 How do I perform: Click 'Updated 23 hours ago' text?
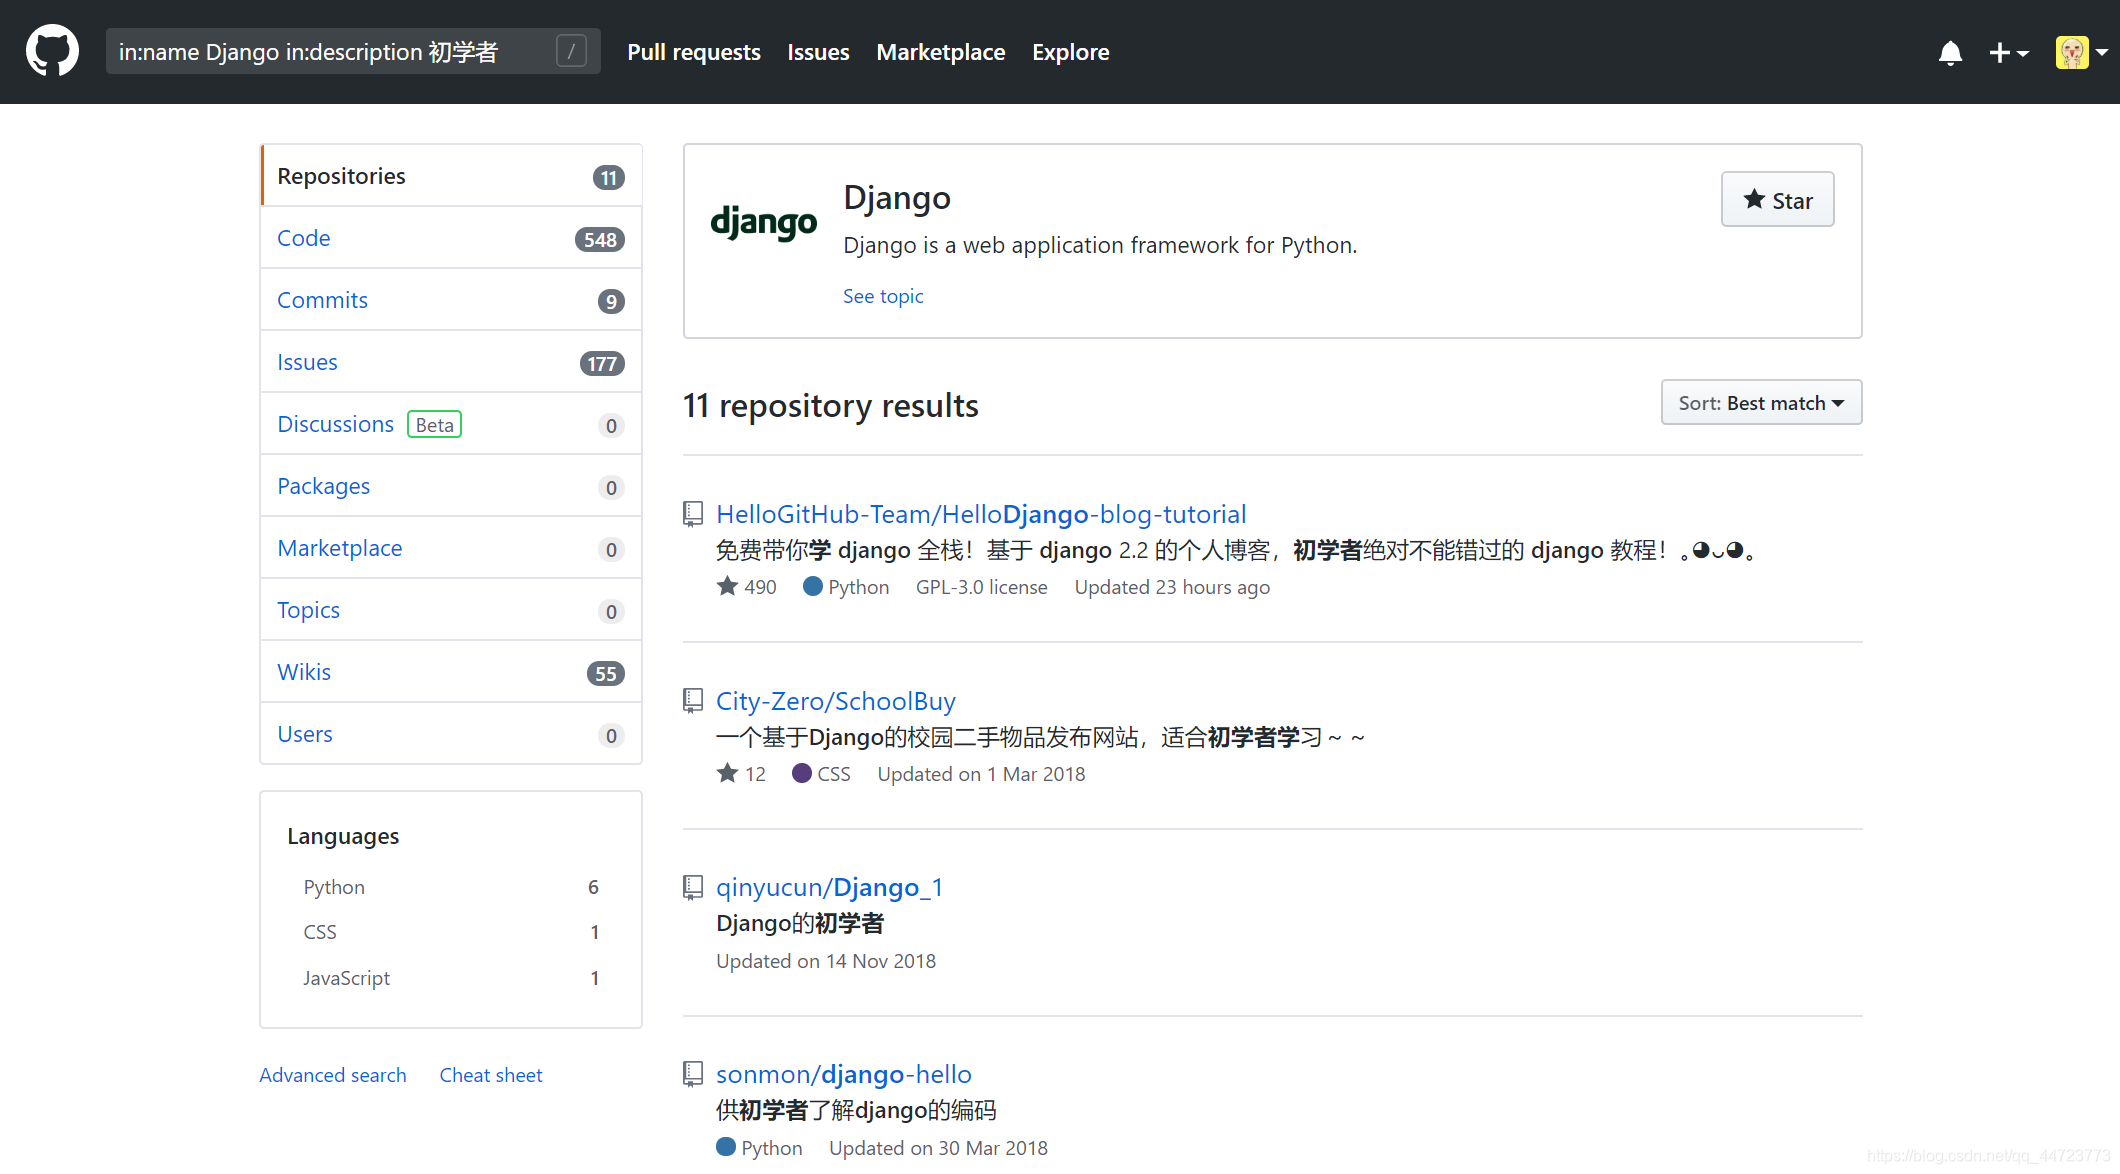pyautogui.click(x=1172, y=587)
